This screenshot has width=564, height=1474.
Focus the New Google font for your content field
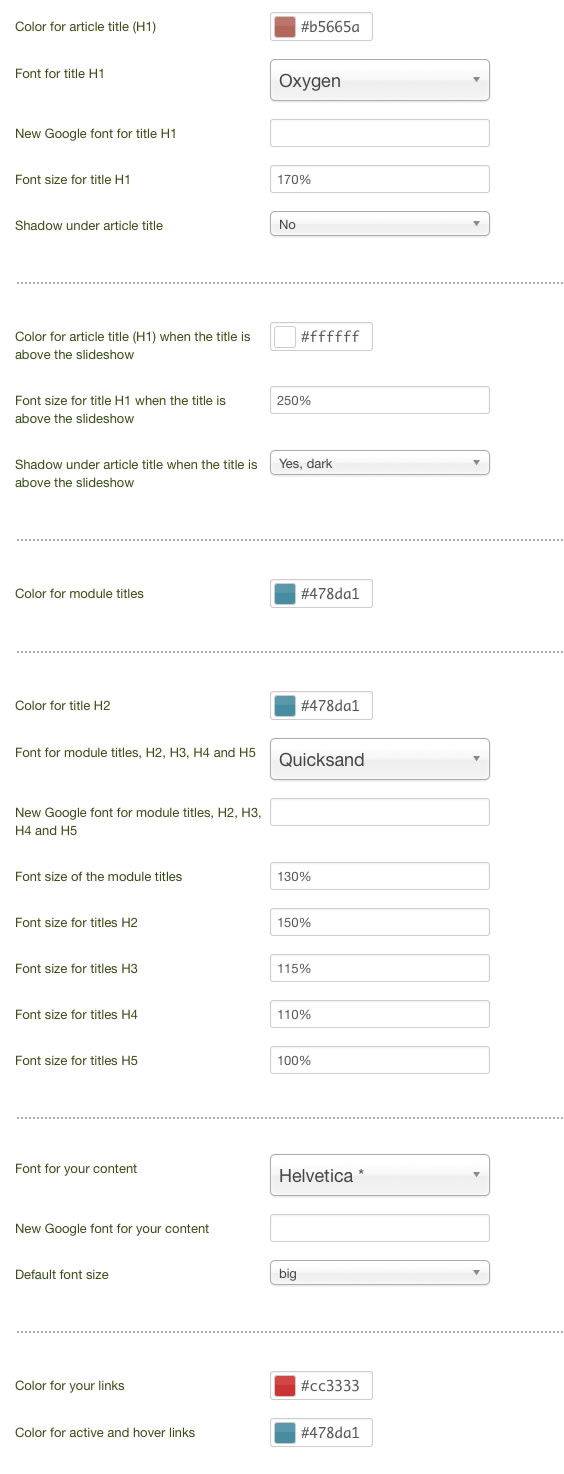coord(380,1228)
